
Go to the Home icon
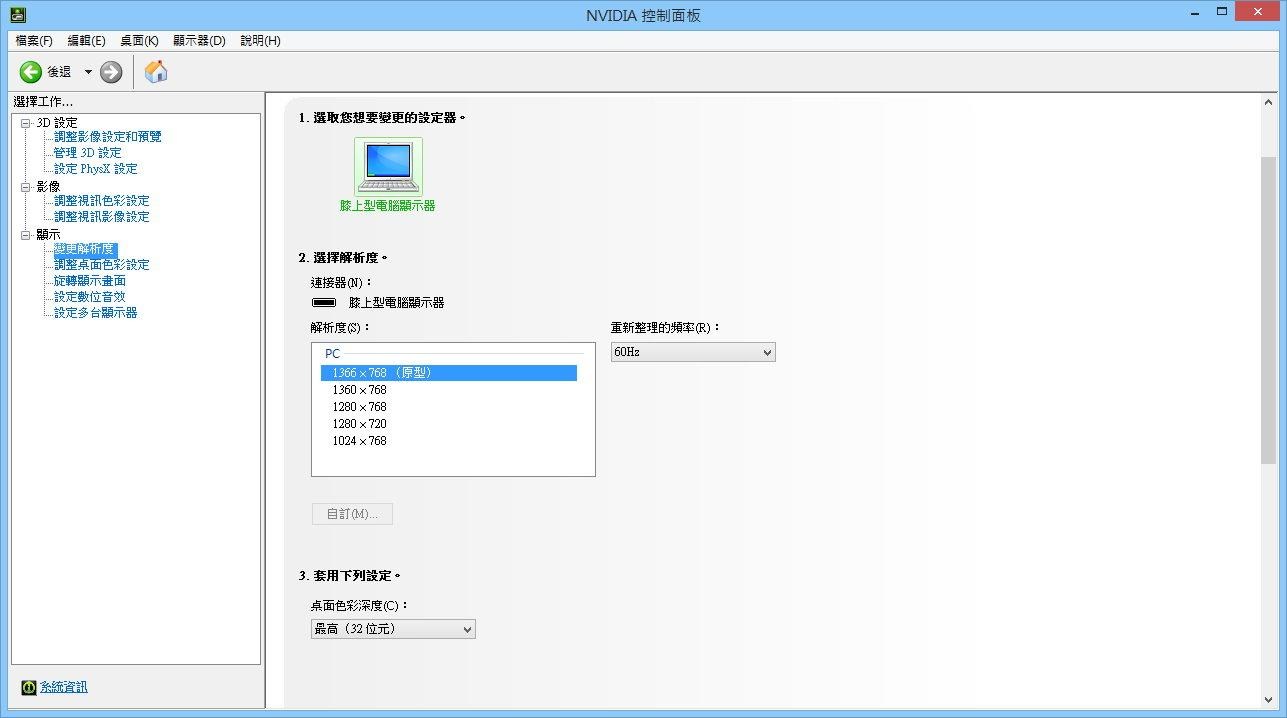[156, 71]
